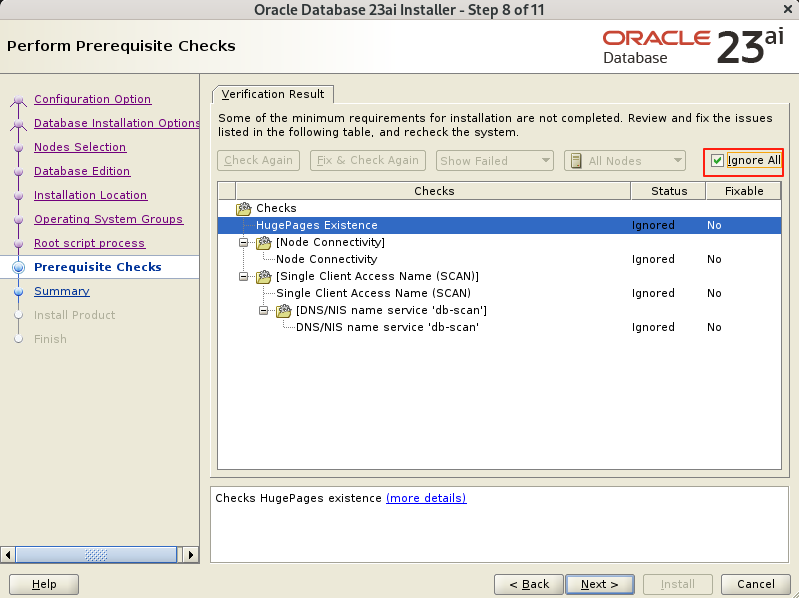Go to Operating System Groups step
The width and height of the screenshot is (799, 598).
click(x=109, y=219)
